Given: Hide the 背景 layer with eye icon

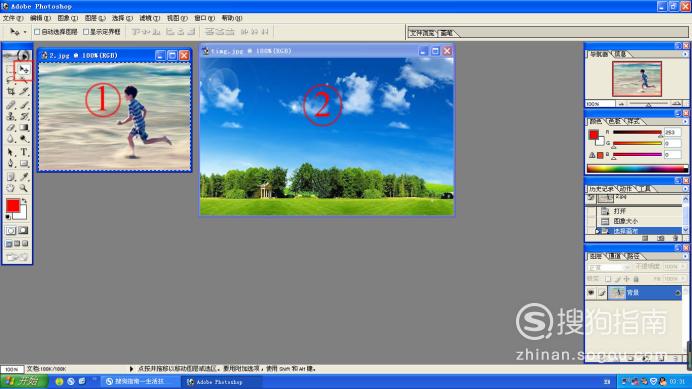Looking at the screenshot, I should 591,293.
